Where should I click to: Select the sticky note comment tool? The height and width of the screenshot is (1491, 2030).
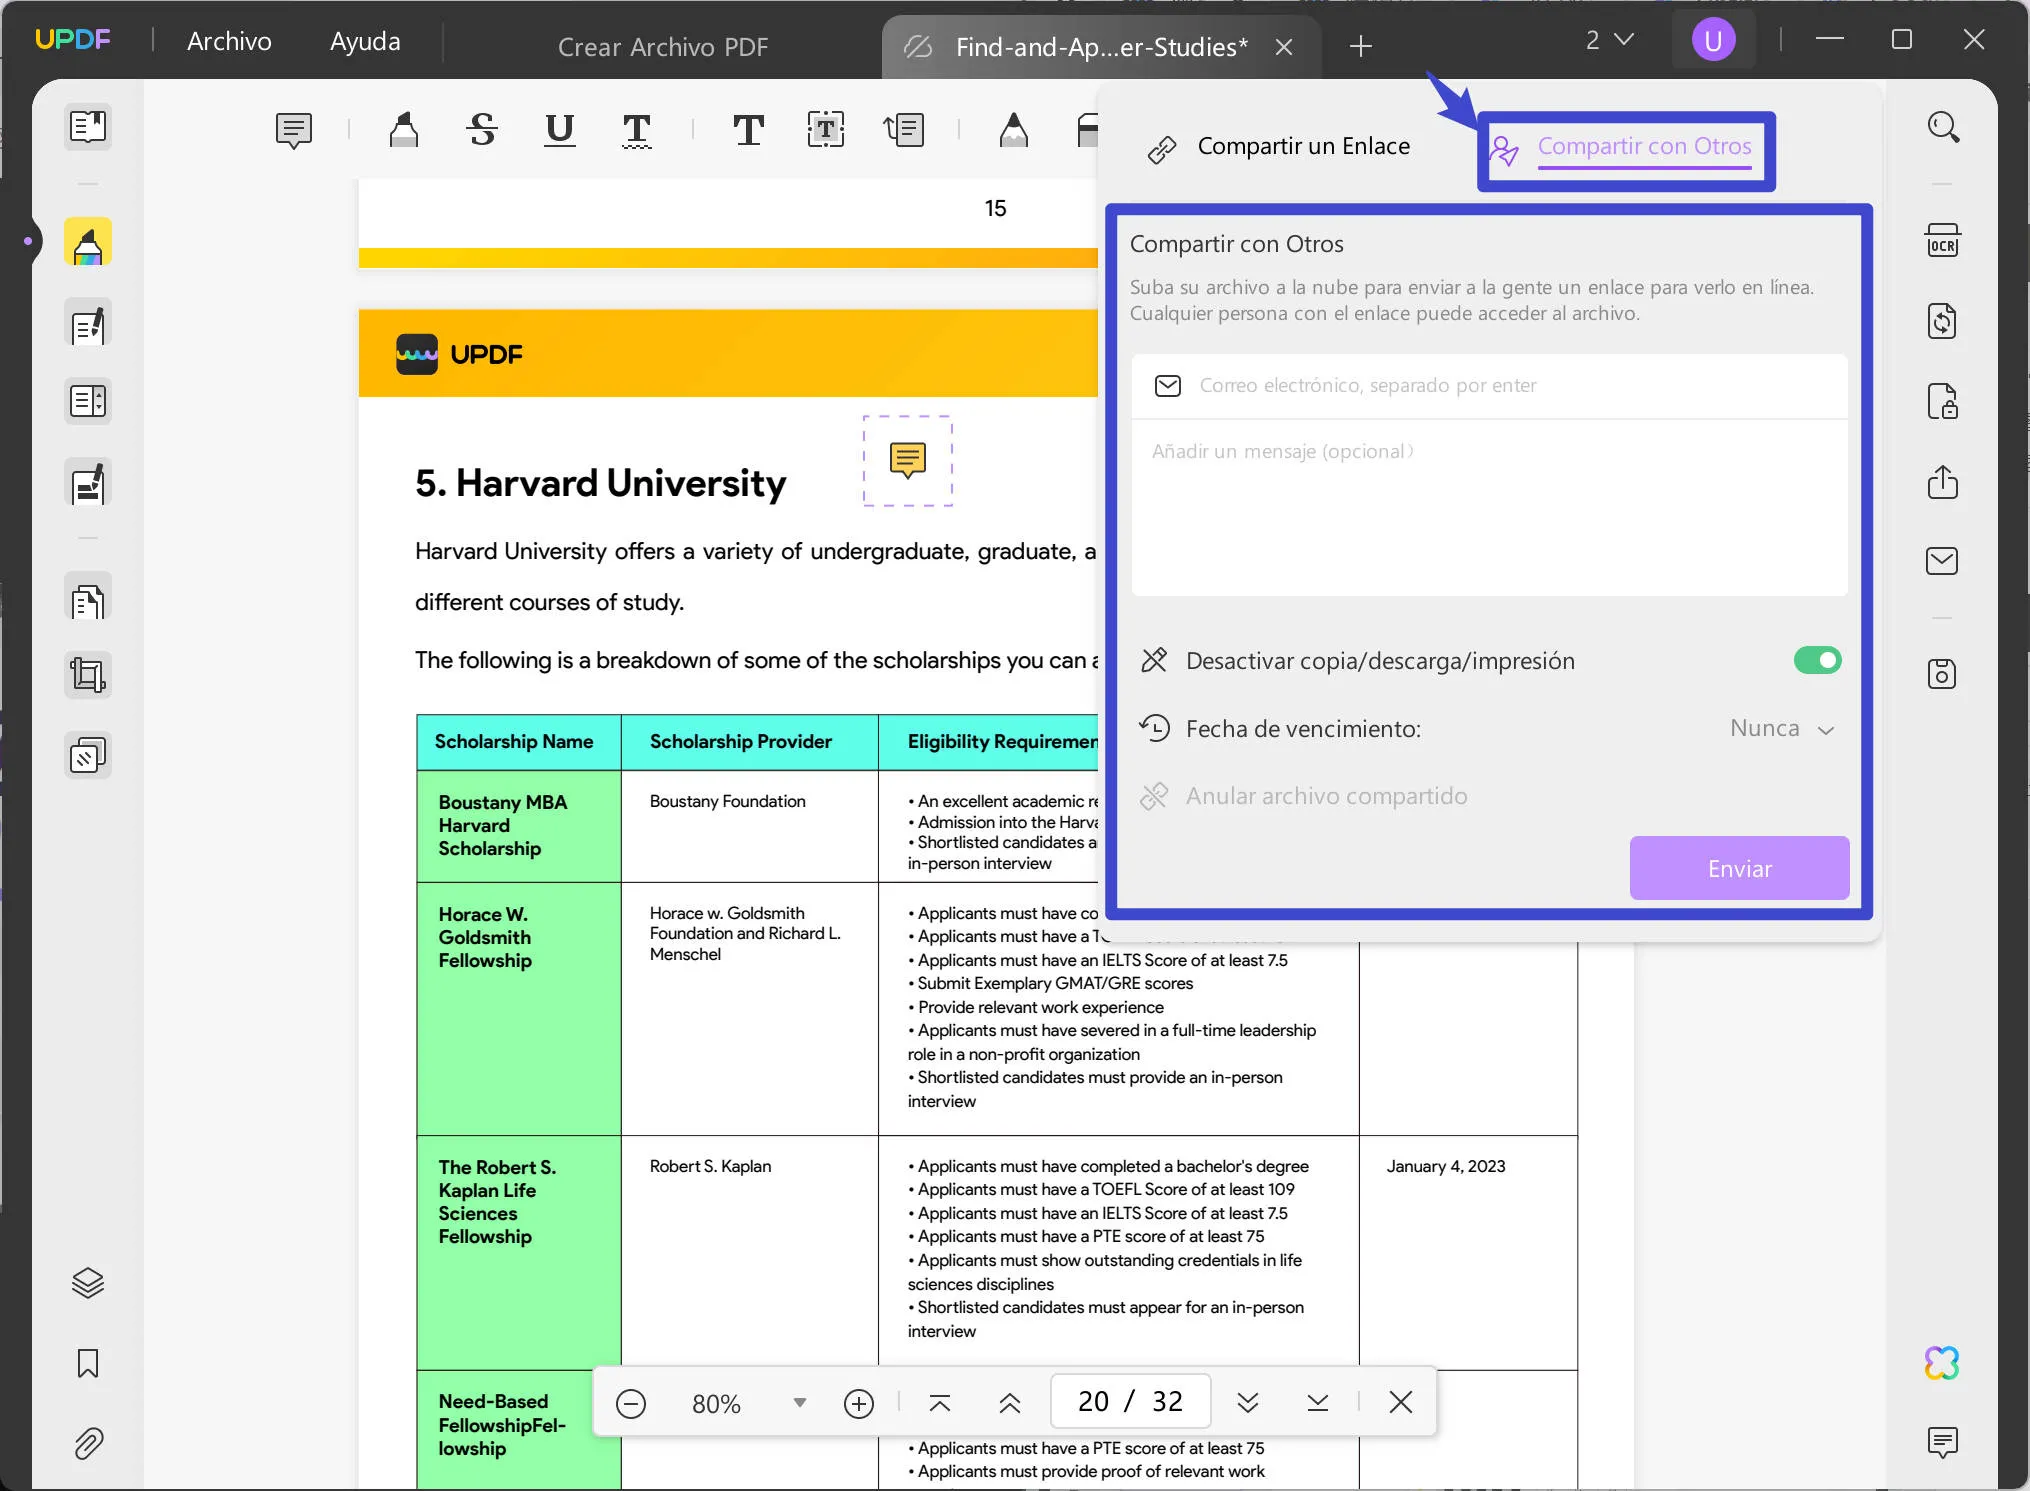(294, 130)
